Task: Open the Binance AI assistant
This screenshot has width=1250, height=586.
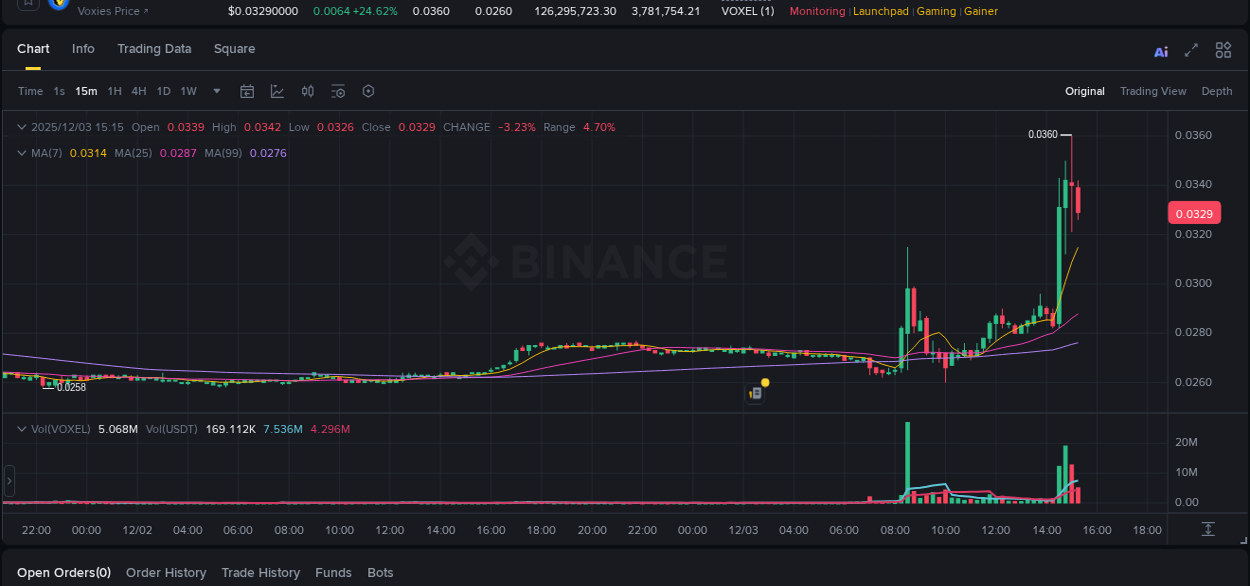Action: (1160, 50)
